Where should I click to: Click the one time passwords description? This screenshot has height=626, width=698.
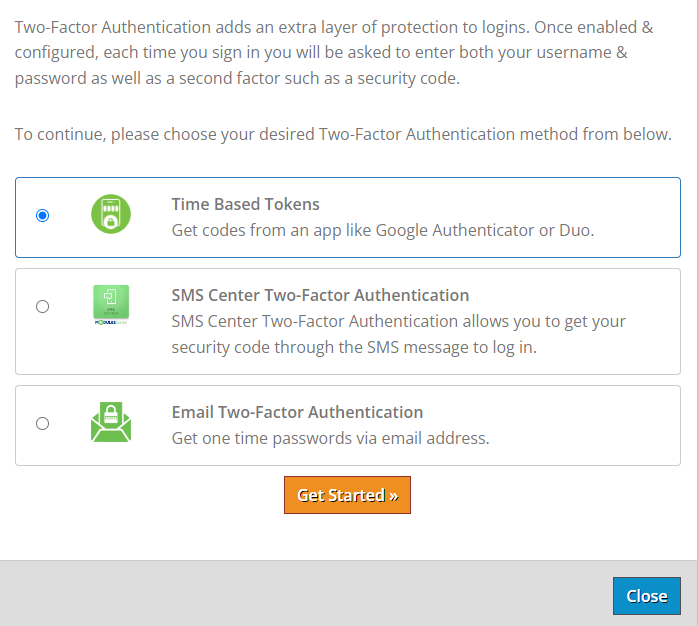[330, 438]
